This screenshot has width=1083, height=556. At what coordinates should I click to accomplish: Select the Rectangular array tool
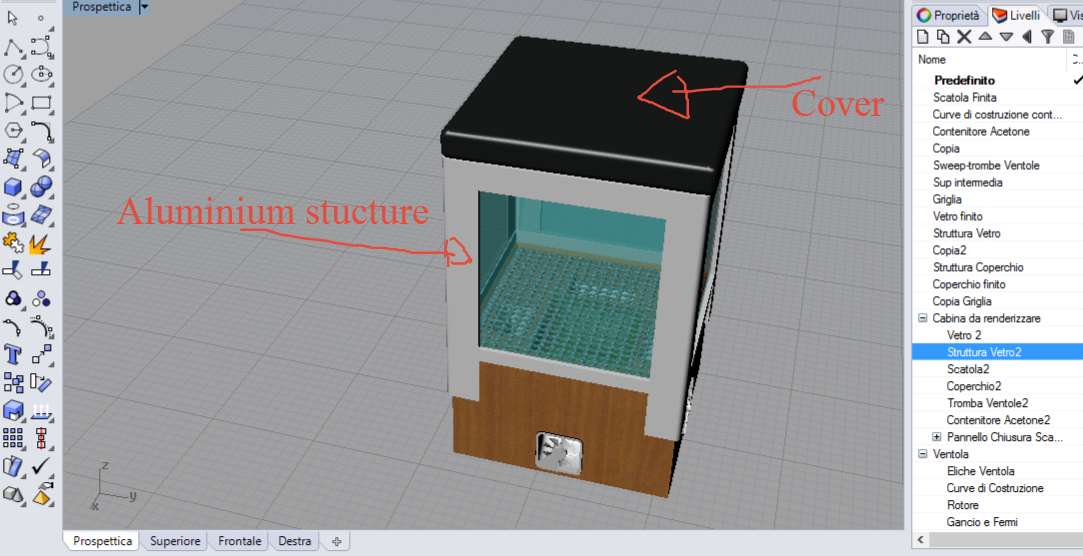coord(13,438)
